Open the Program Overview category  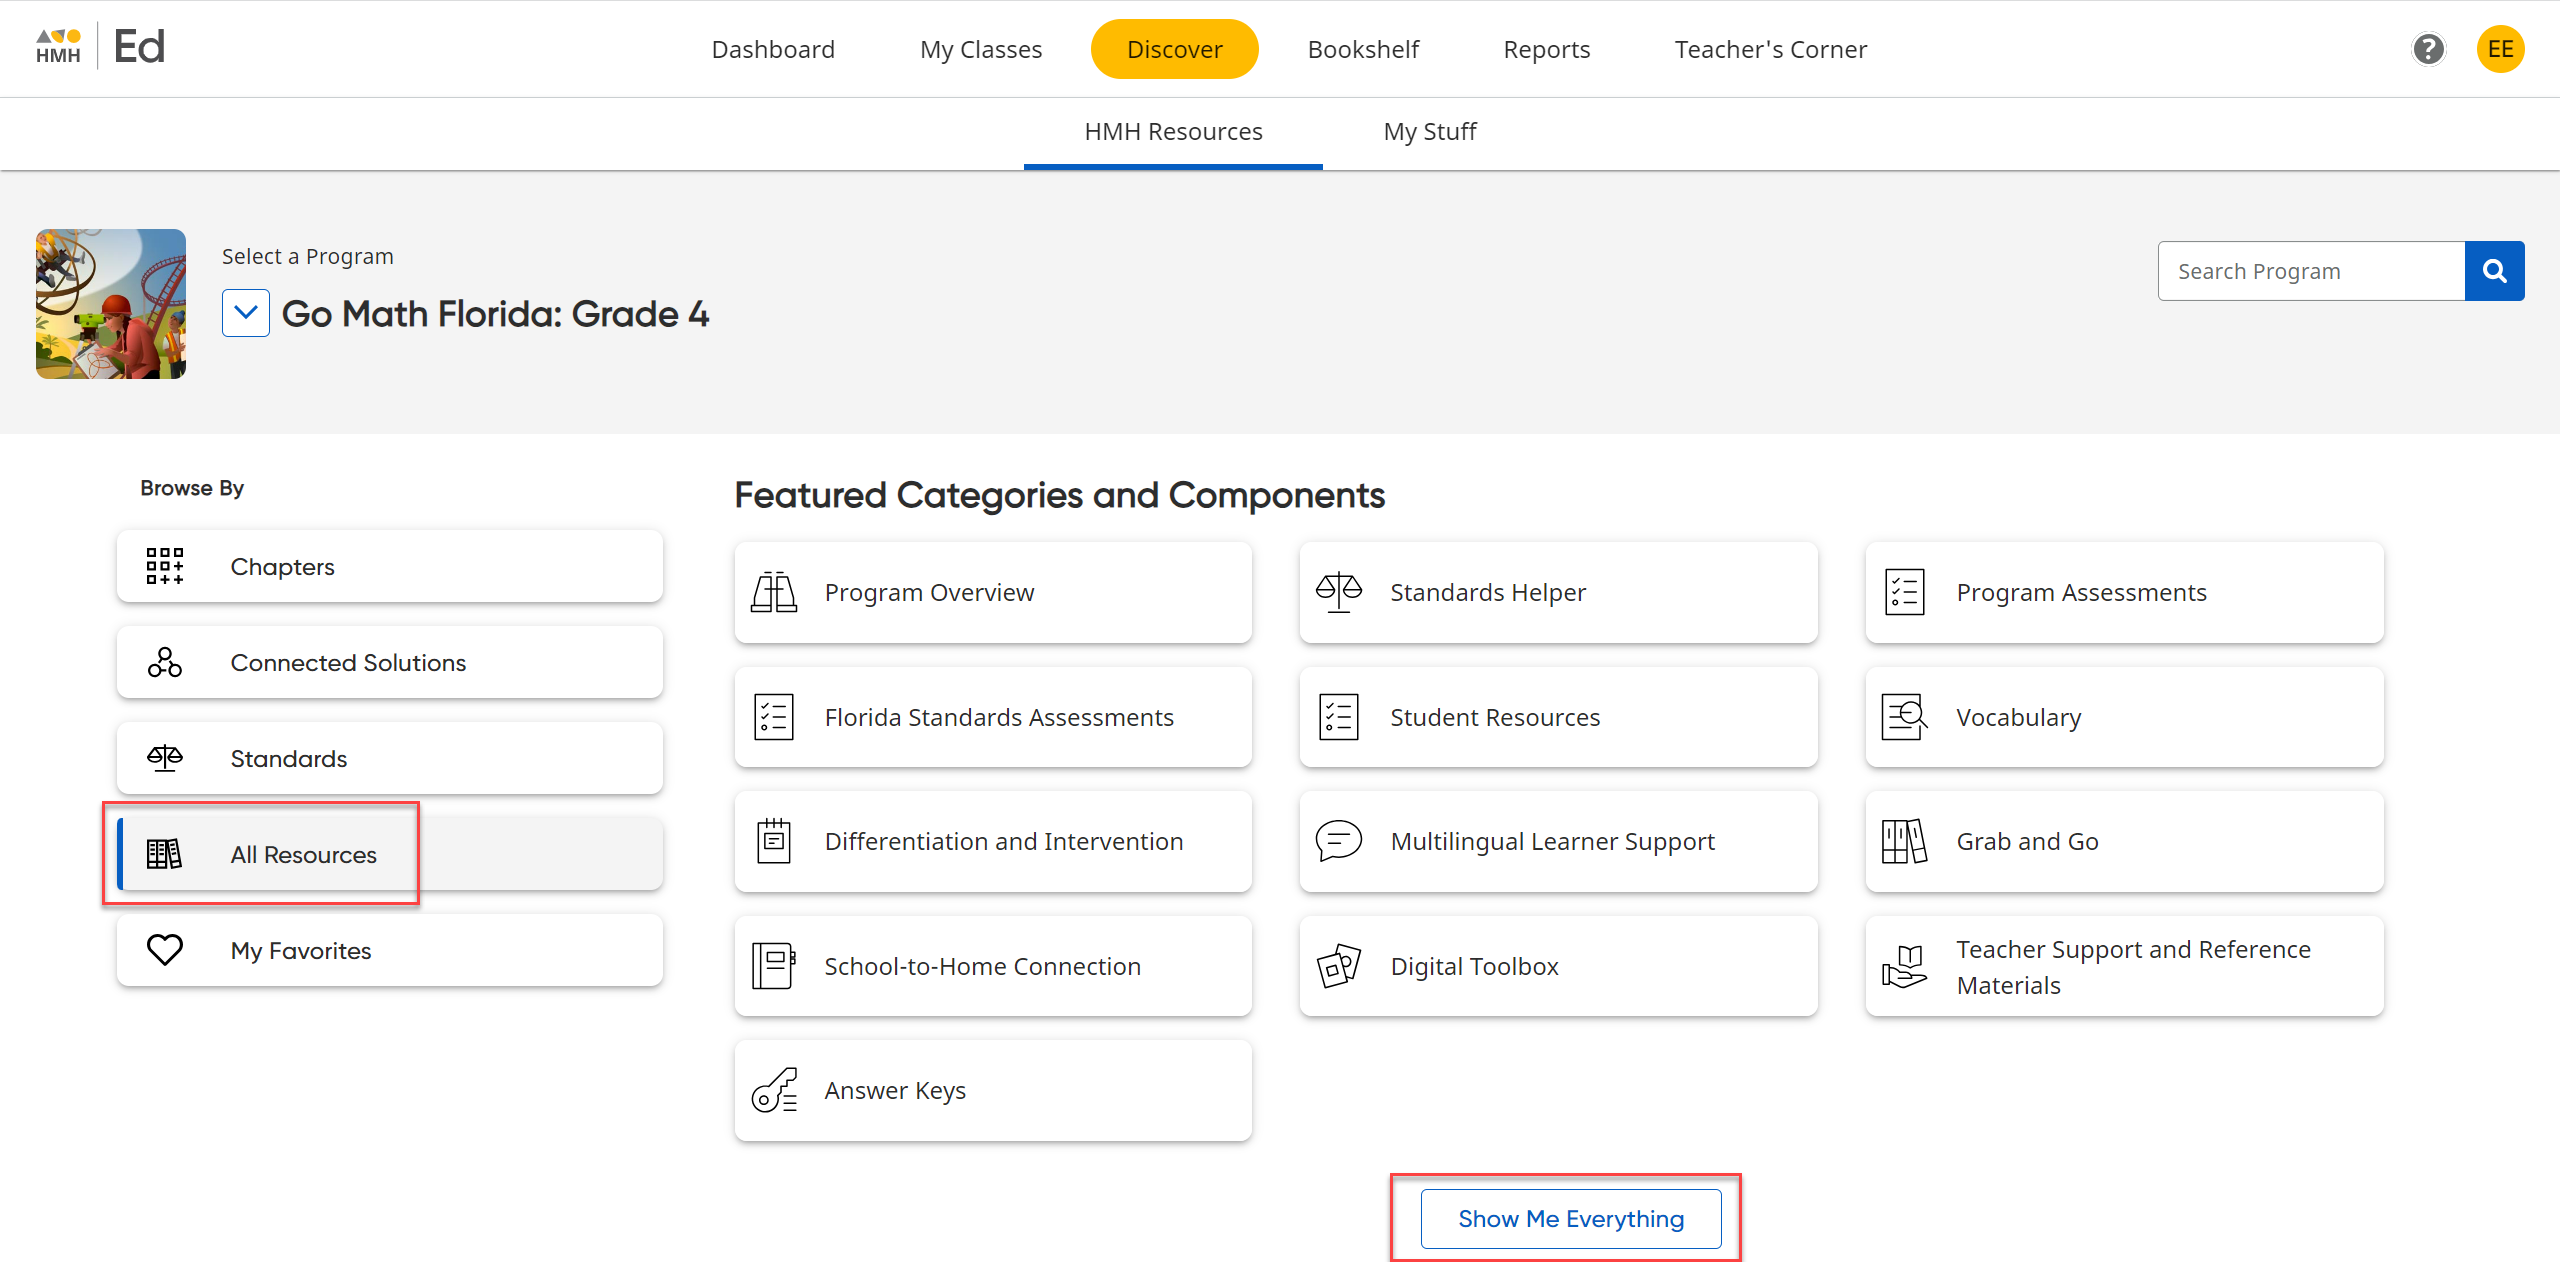[992, 591]
